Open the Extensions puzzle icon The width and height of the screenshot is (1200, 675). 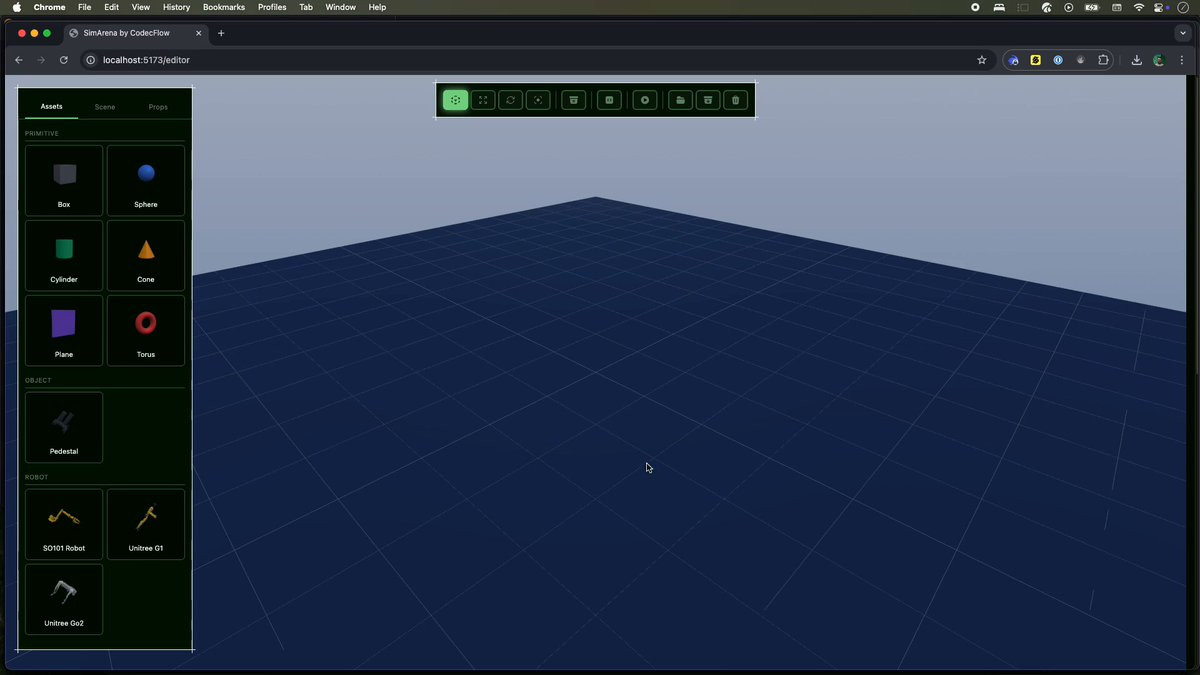[x=1104, y=60]
